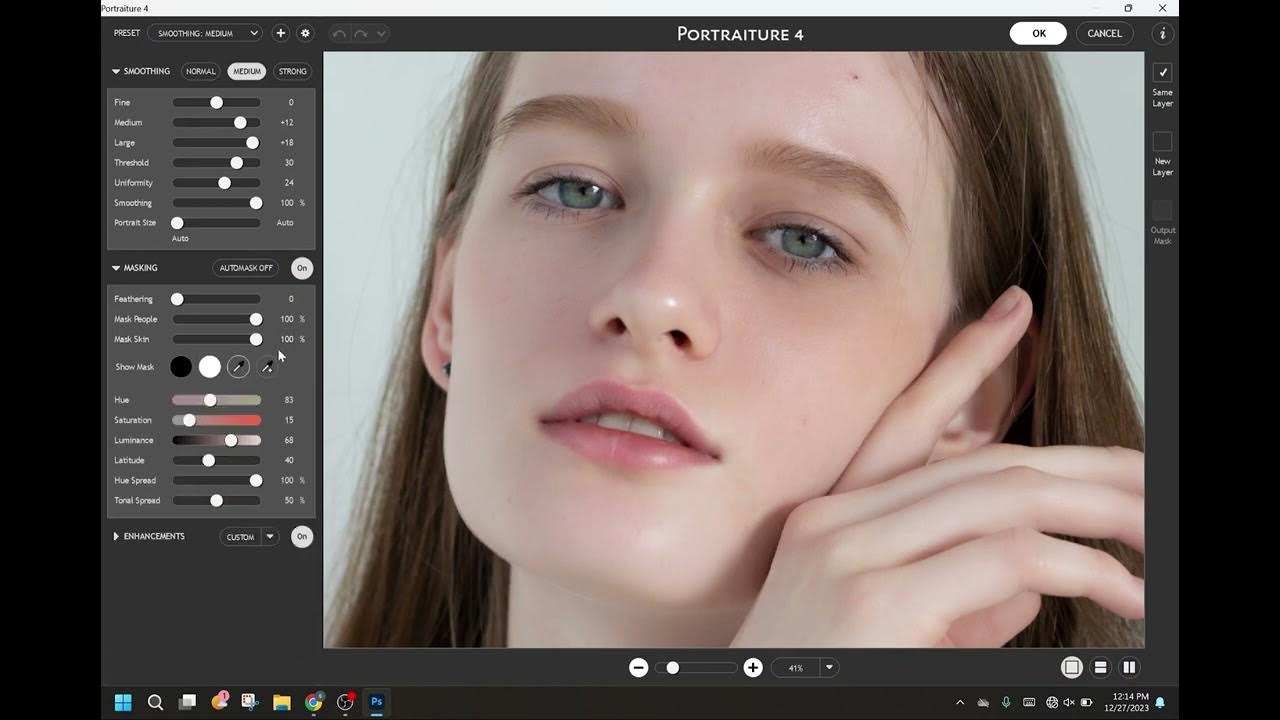This screenshot has height=720, width=1280.
Task: Check the Output Mask checkbox
Action: tap(1162, 210)
